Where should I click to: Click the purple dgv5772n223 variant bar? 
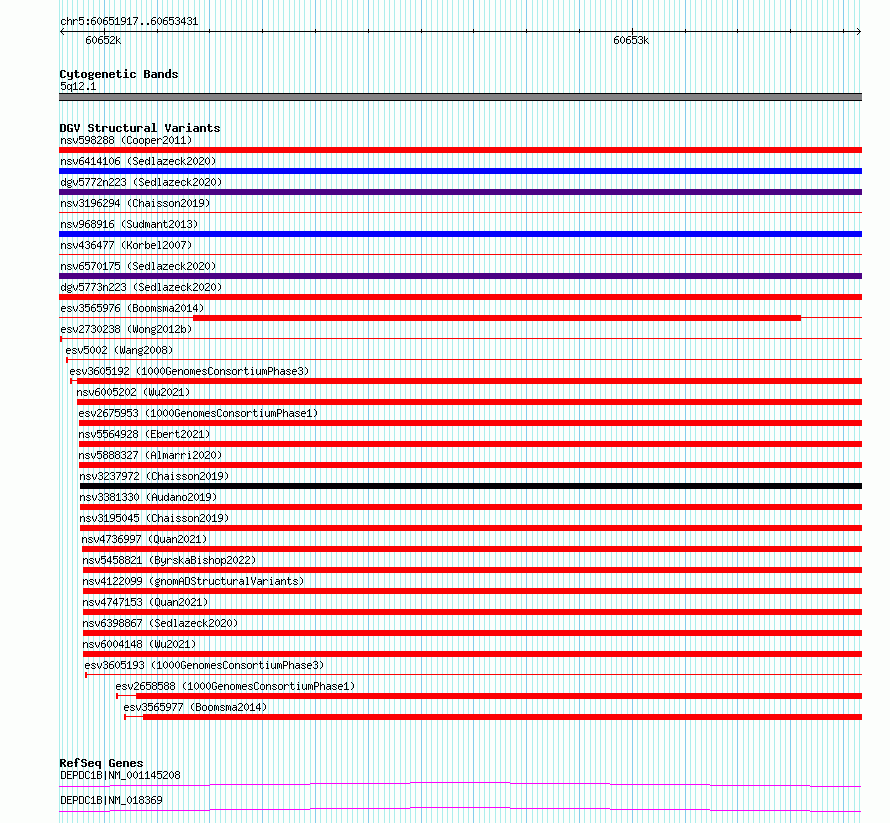[460, 192]
